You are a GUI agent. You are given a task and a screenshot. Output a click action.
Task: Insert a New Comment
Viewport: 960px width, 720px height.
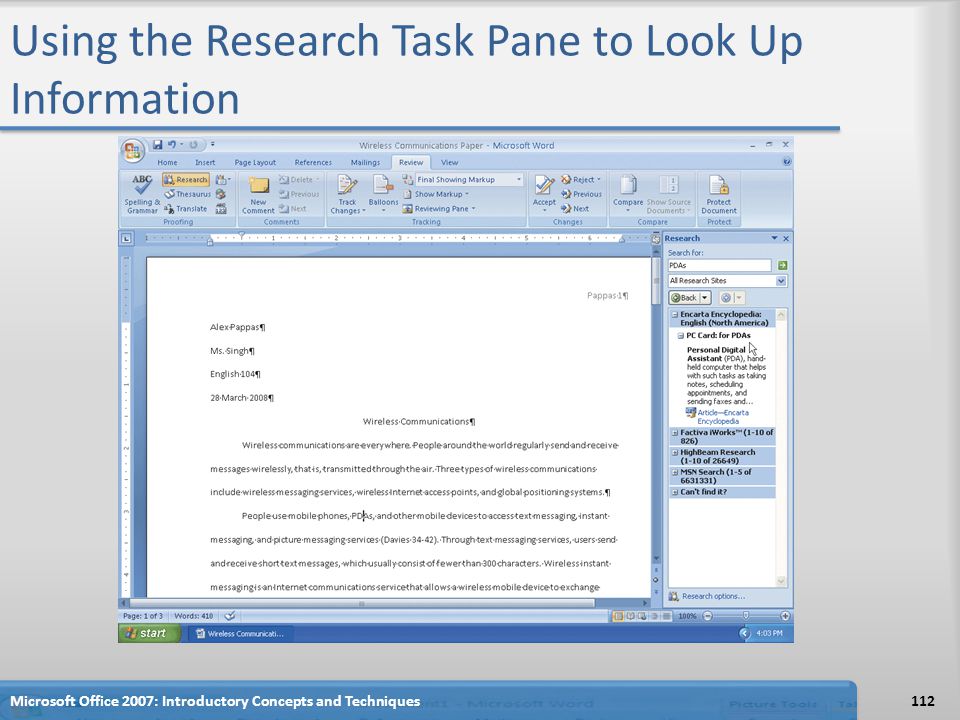[258, 195]
